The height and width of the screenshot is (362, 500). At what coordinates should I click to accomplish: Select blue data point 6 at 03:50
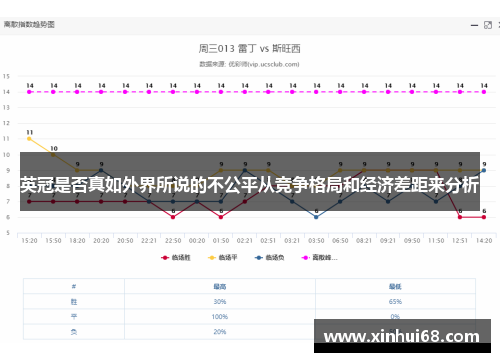point(316,217)
